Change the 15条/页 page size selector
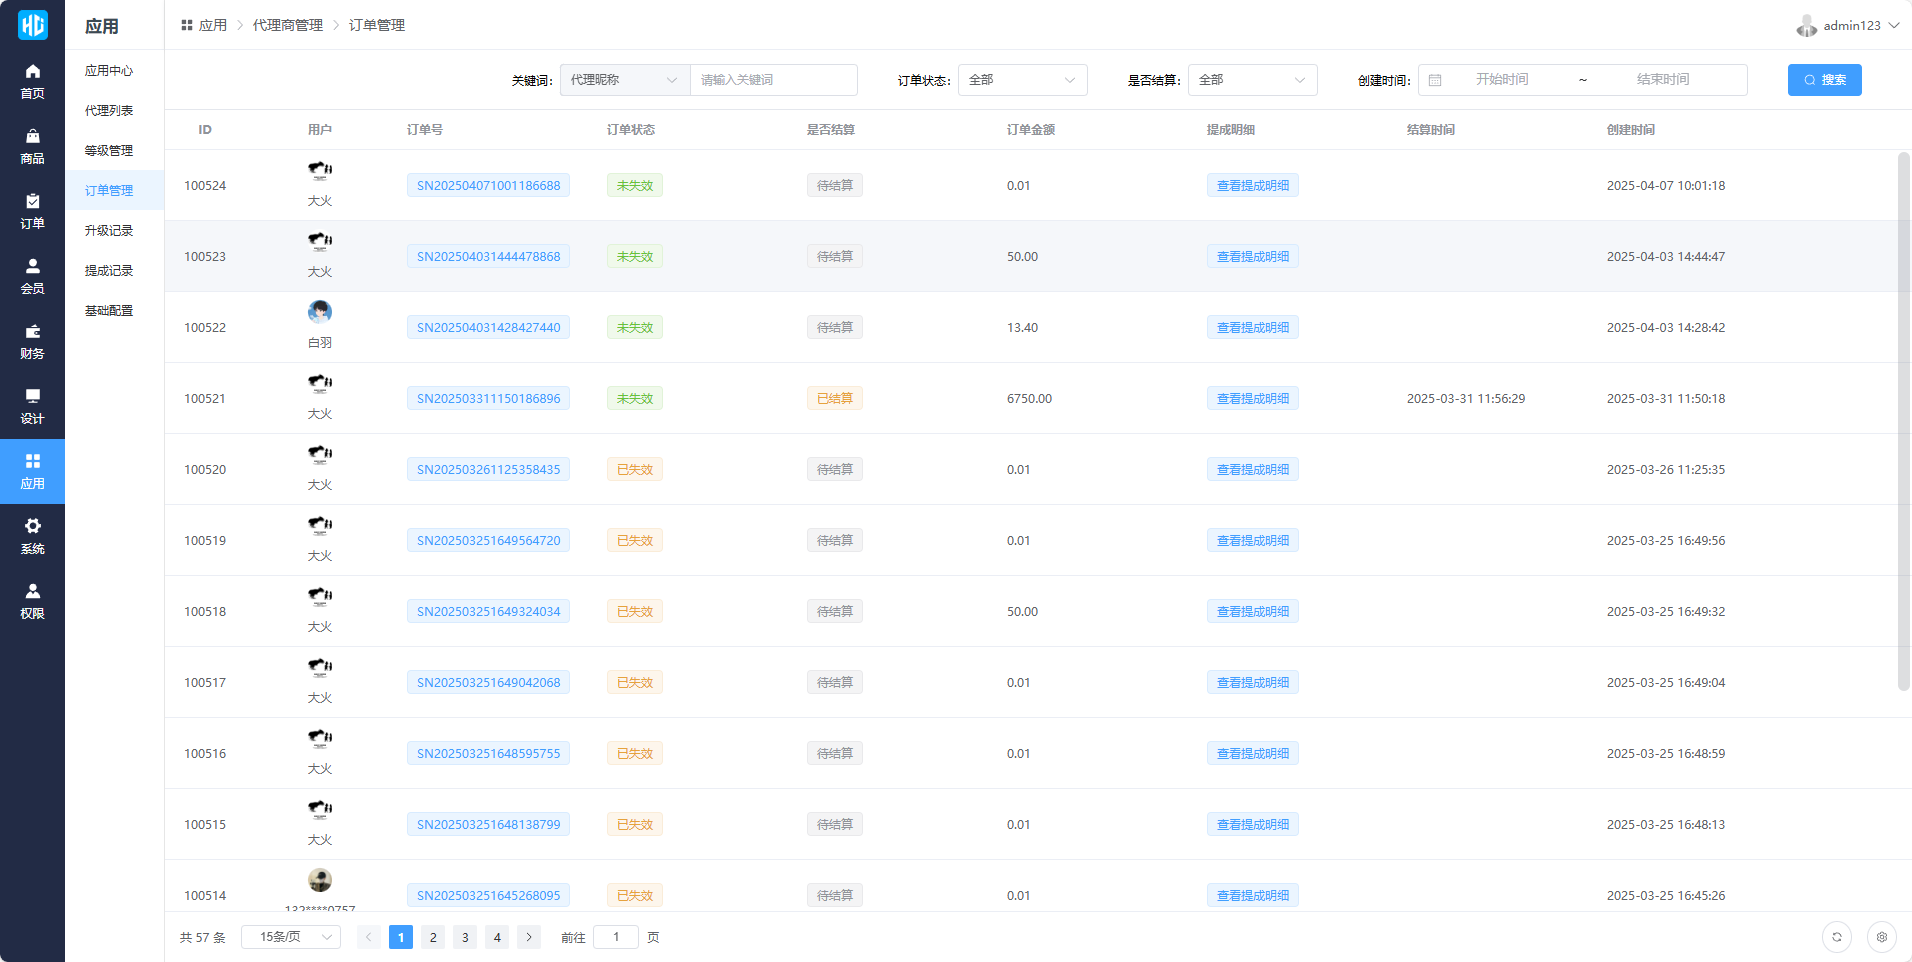The image size is (1912, 962). click(290, 937)
